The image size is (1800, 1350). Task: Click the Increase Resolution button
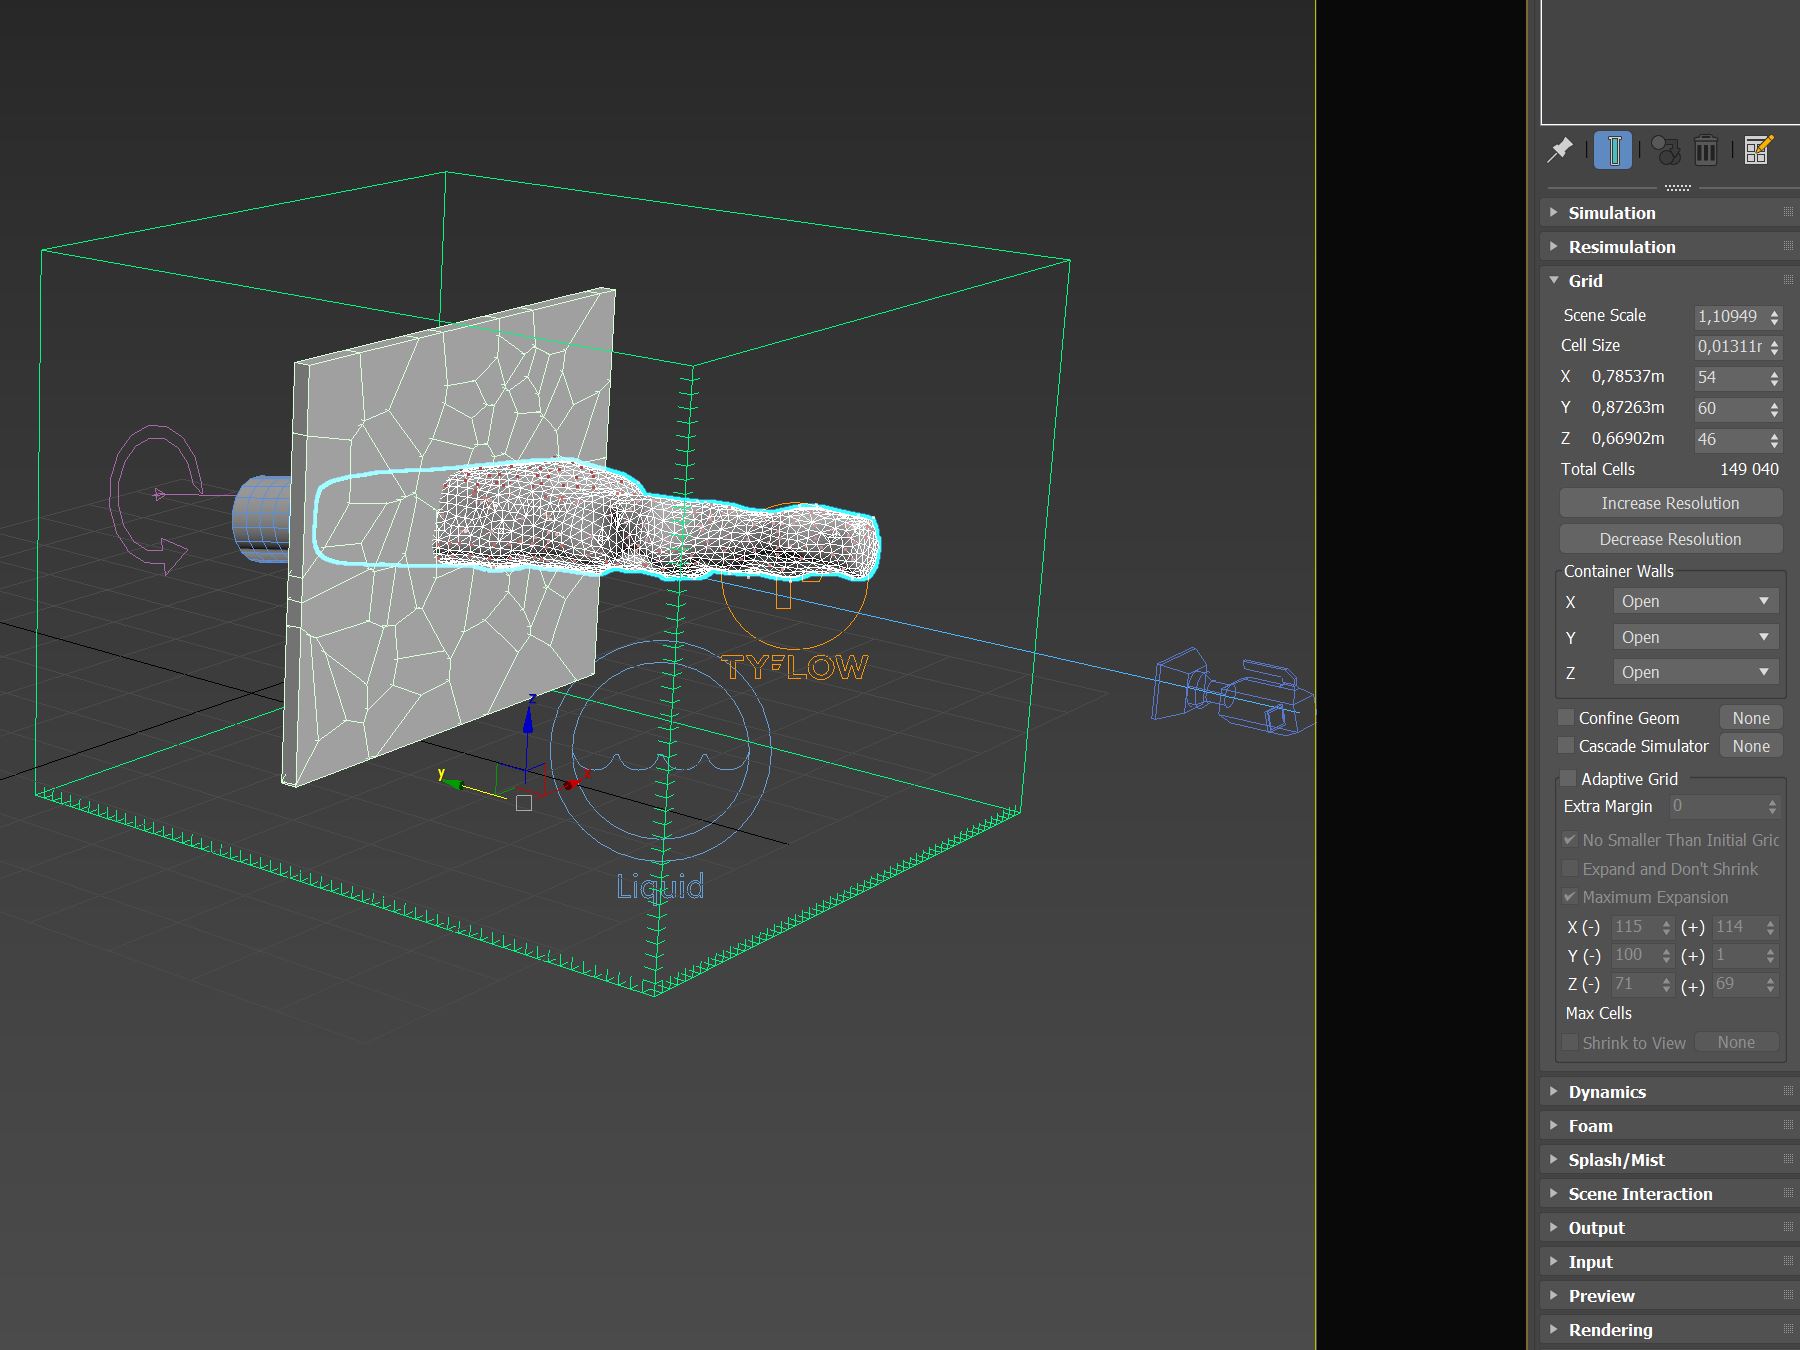1670,503
